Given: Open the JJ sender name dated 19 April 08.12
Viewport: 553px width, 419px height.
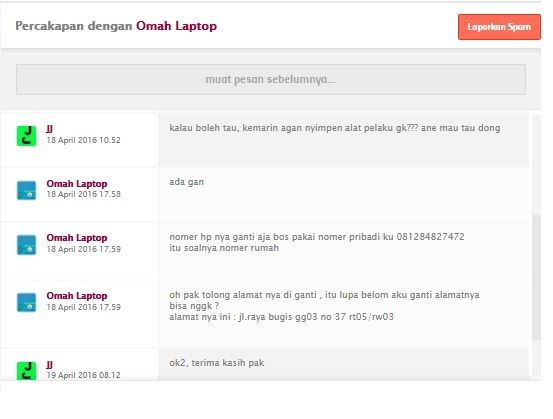Looking at the screenshot, I should 49,365.
